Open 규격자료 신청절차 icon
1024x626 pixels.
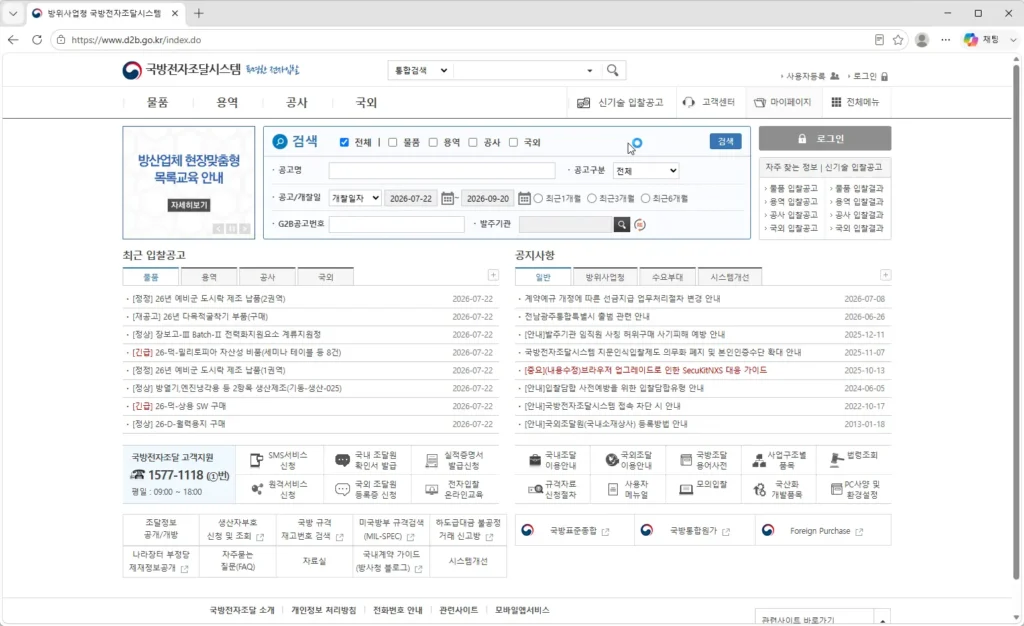coord(535,489)
